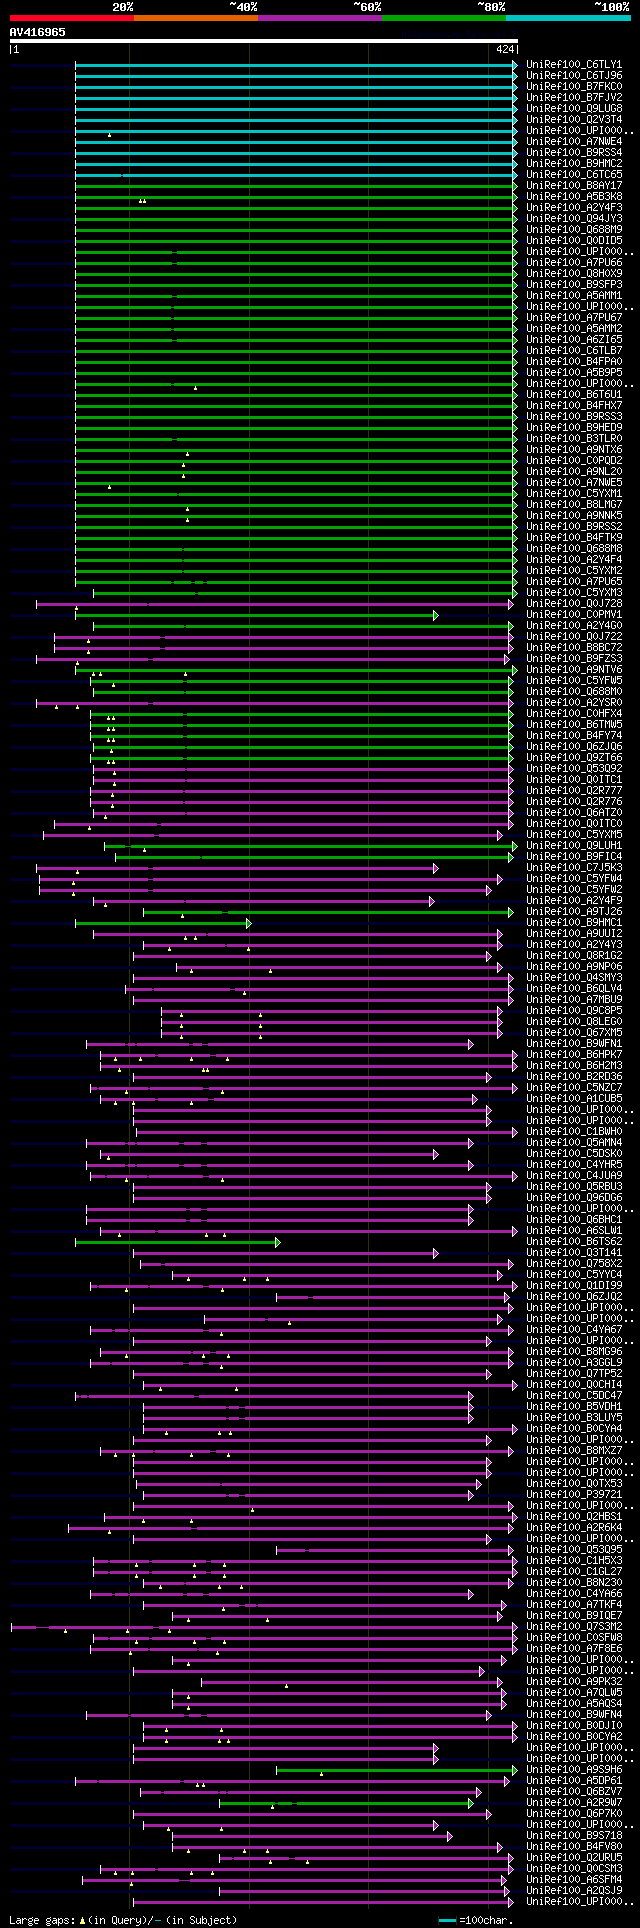Image resolution: width=640 pixels, height=1928 pixels.
Task: Select label UniRef100_Q8H0X9
Action: pos(574,273)
